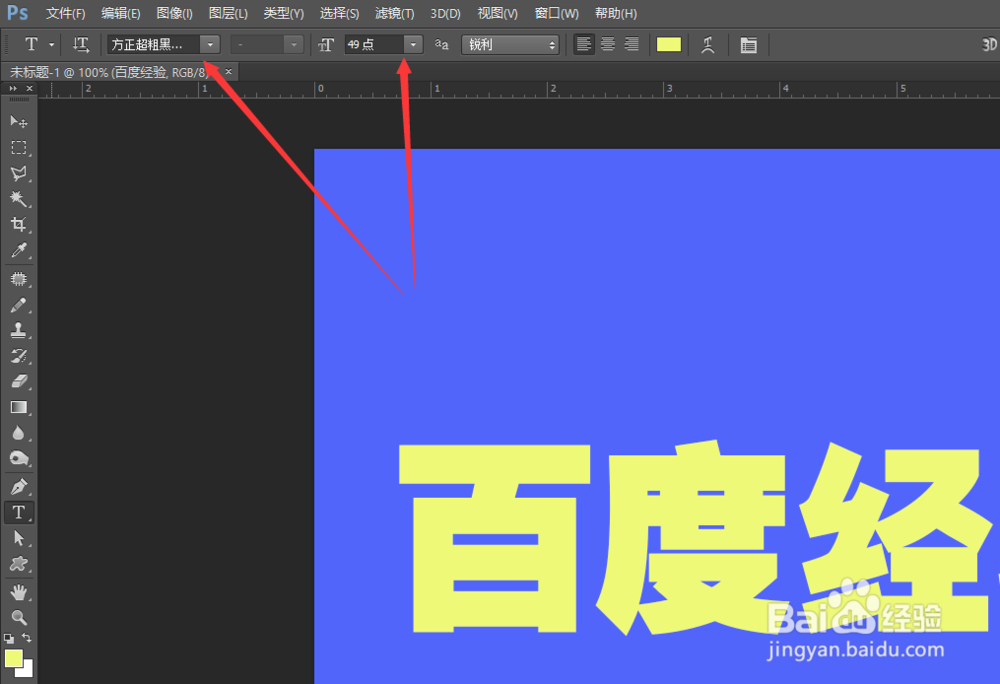Open the font size dropdown arrow
Screen dimensions: 1000x684
tap(413, 45)
